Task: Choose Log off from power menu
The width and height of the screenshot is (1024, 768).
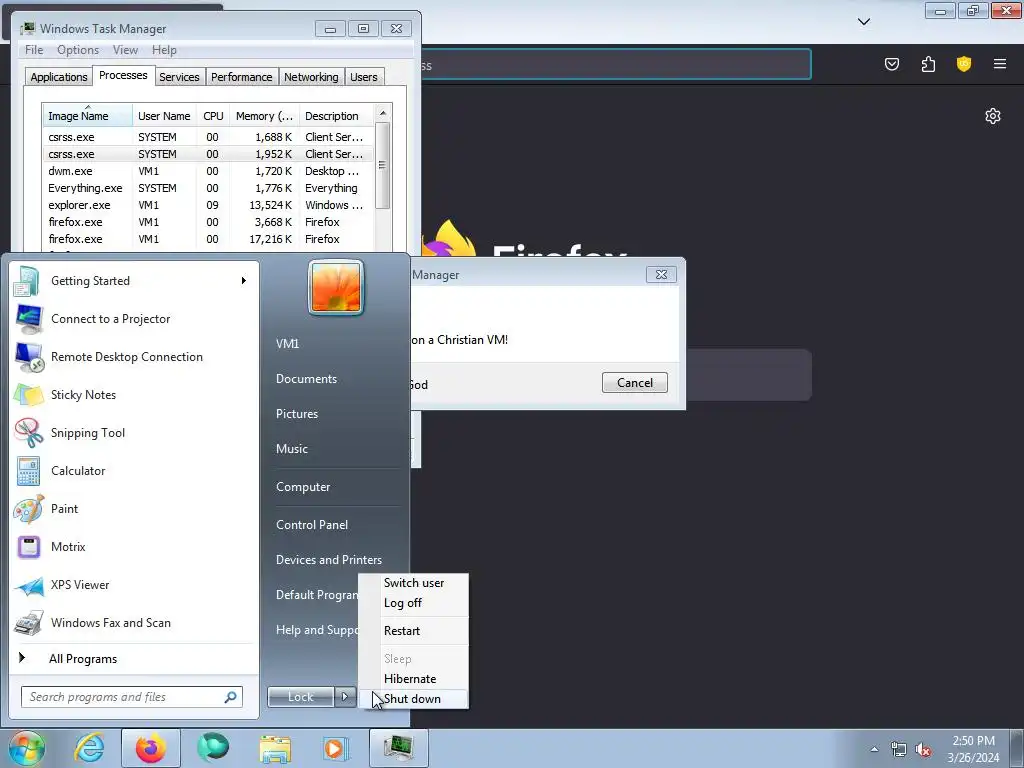Action: [413, 603]
